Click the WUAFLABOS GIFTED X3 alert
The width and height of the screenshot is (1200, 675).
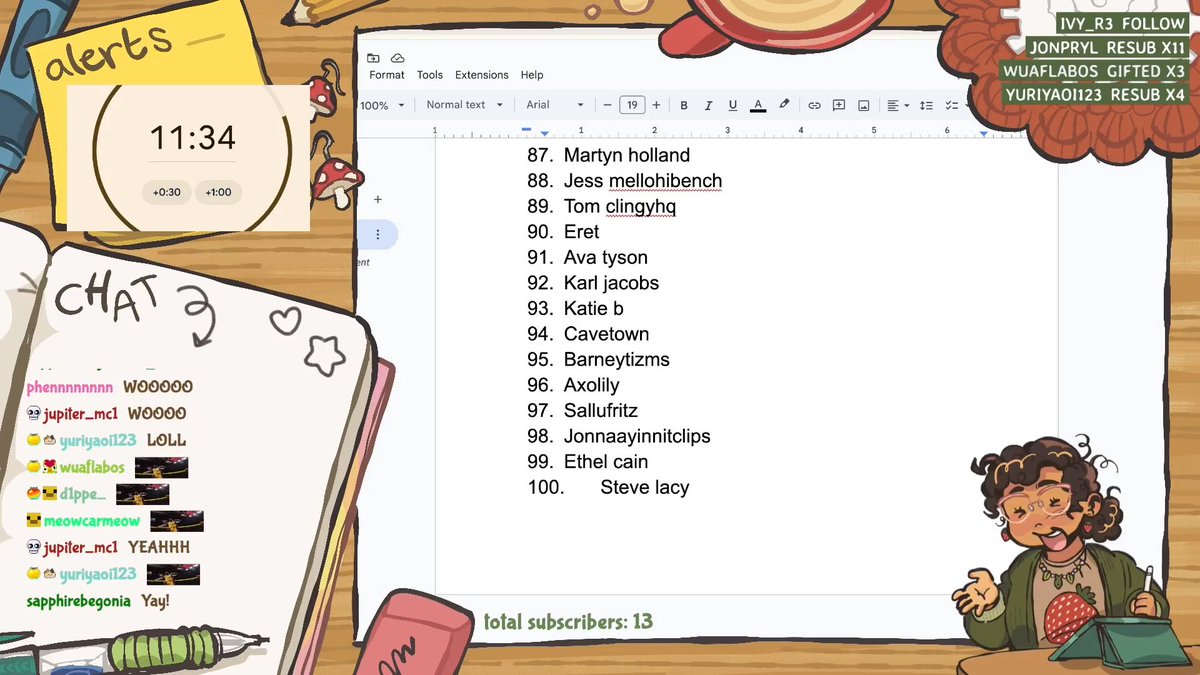1095,71
